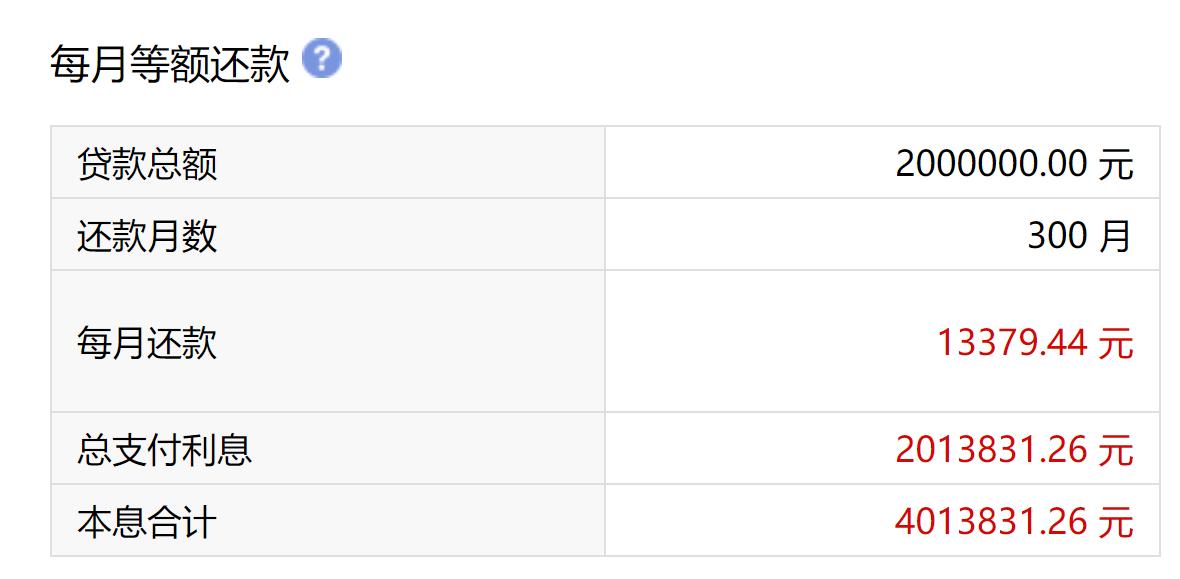1180x579 pixels.
Task: Click the 300 months number
Action: pyautogui.click(x=1057, y=236)
